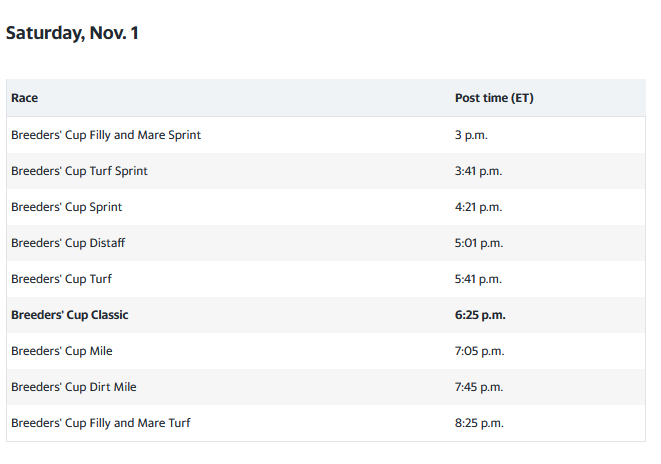This screenshot has height=464, width=661.
Task: Select the Breeders' Cup Mile race
Action: coord(62,351)
